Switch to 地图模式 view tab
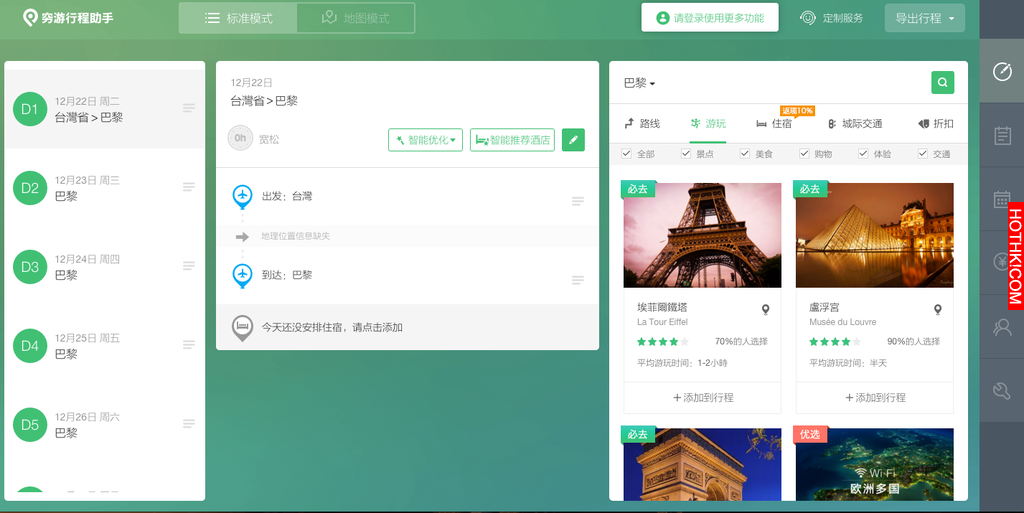Viewport: 1024px width, 513px height. (x=356, y=18)
